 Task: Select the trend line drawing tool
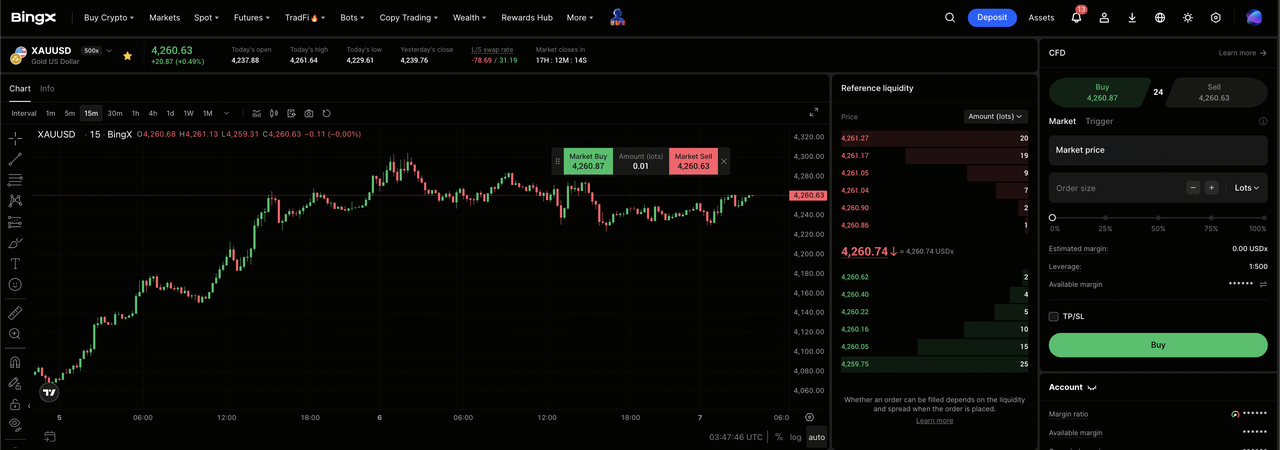[15, 159]
